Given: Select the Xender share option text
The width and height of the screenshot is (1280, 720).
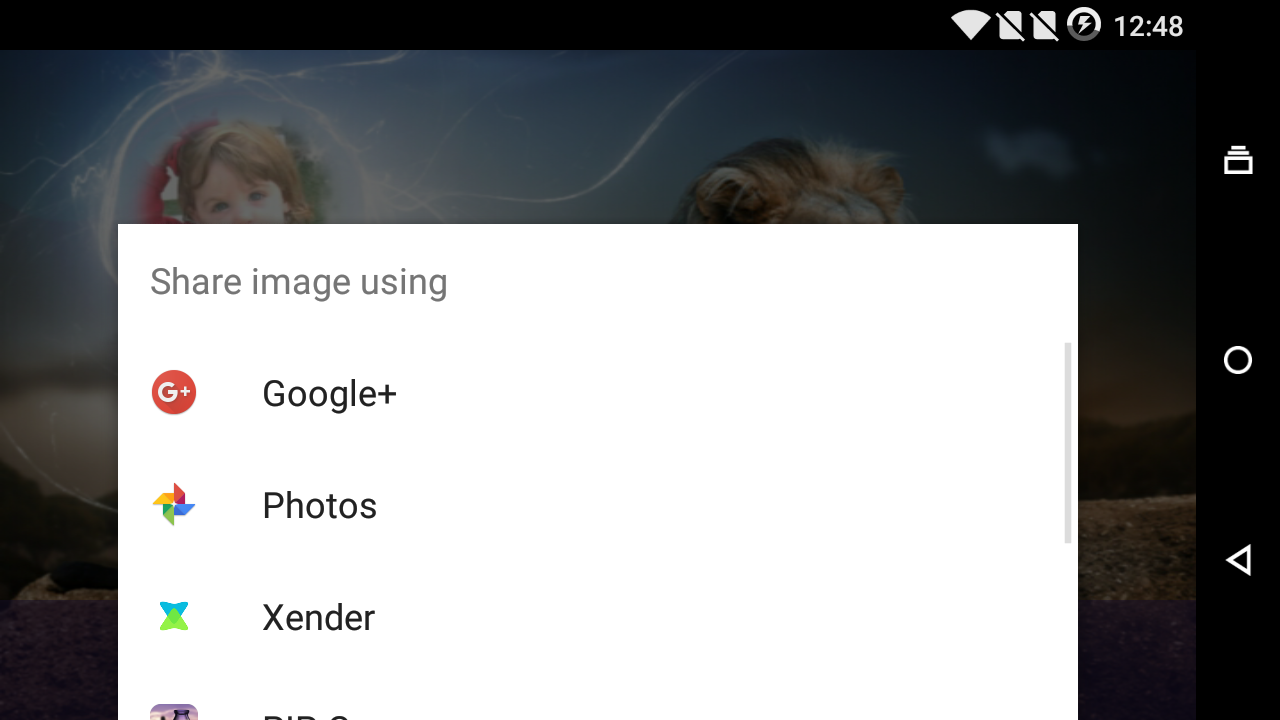Looking at the screenshot, I should 319,618.
